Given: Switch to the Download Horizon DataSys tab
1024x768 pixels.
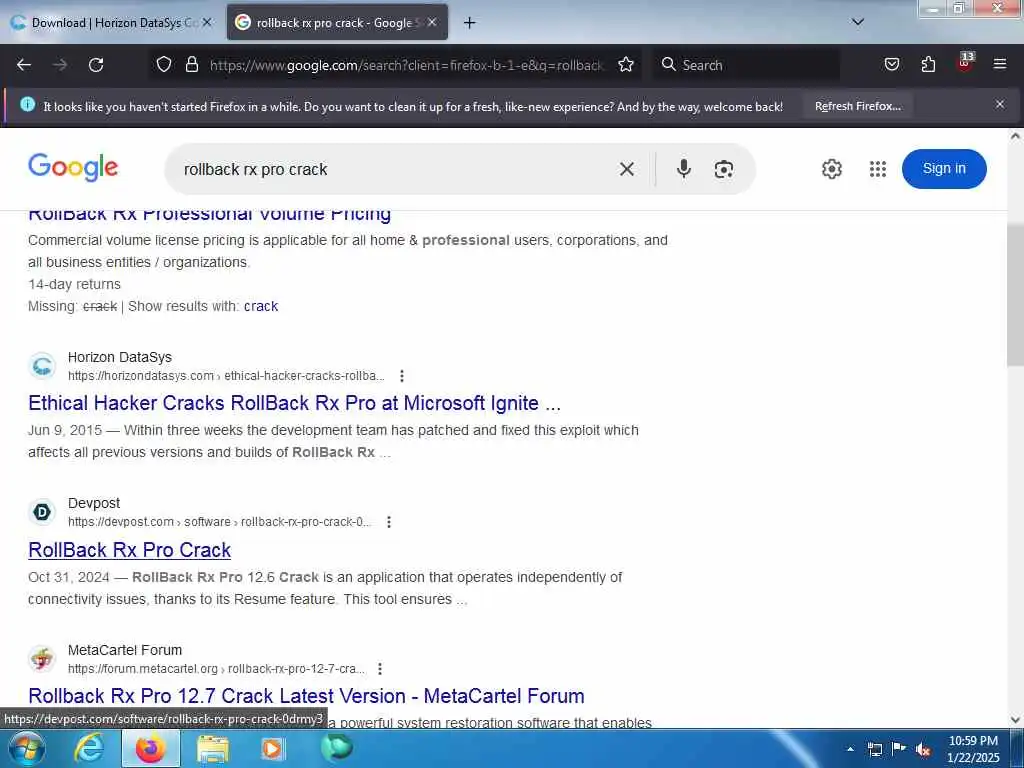Looking at the screenshot, I should click(x=111, y=23).
